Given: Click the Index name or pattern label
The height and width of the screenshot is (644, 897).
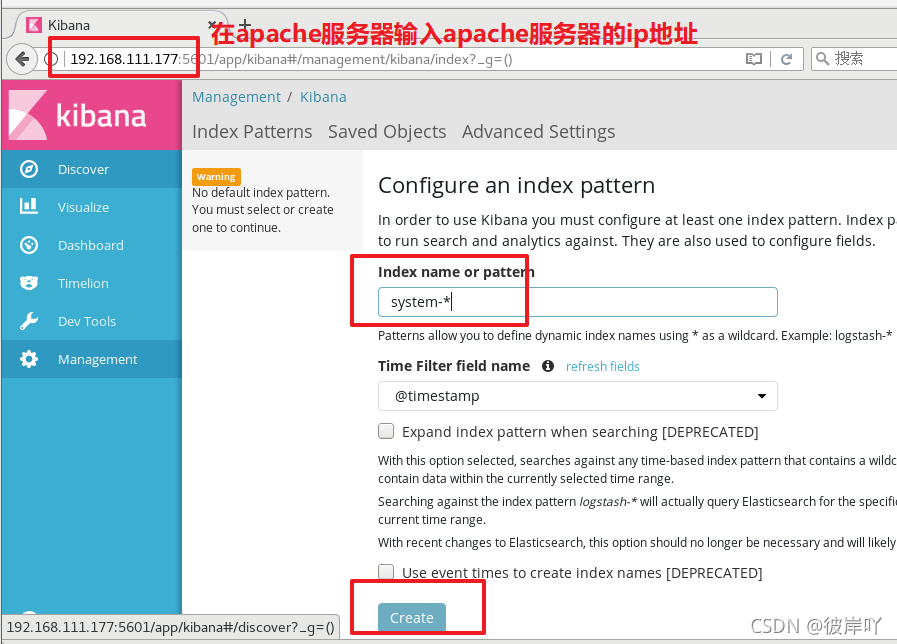Looking at the screenshot, I should click(456, 272).
